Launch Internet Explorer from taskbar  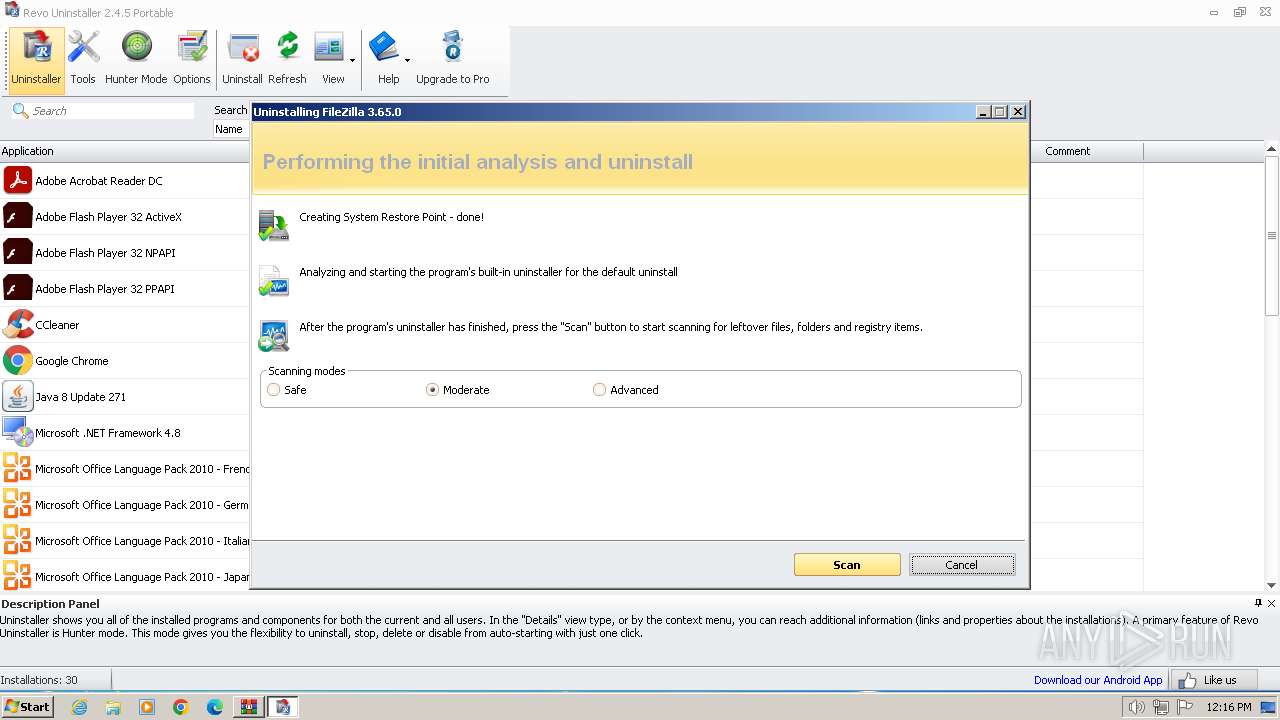79,707
